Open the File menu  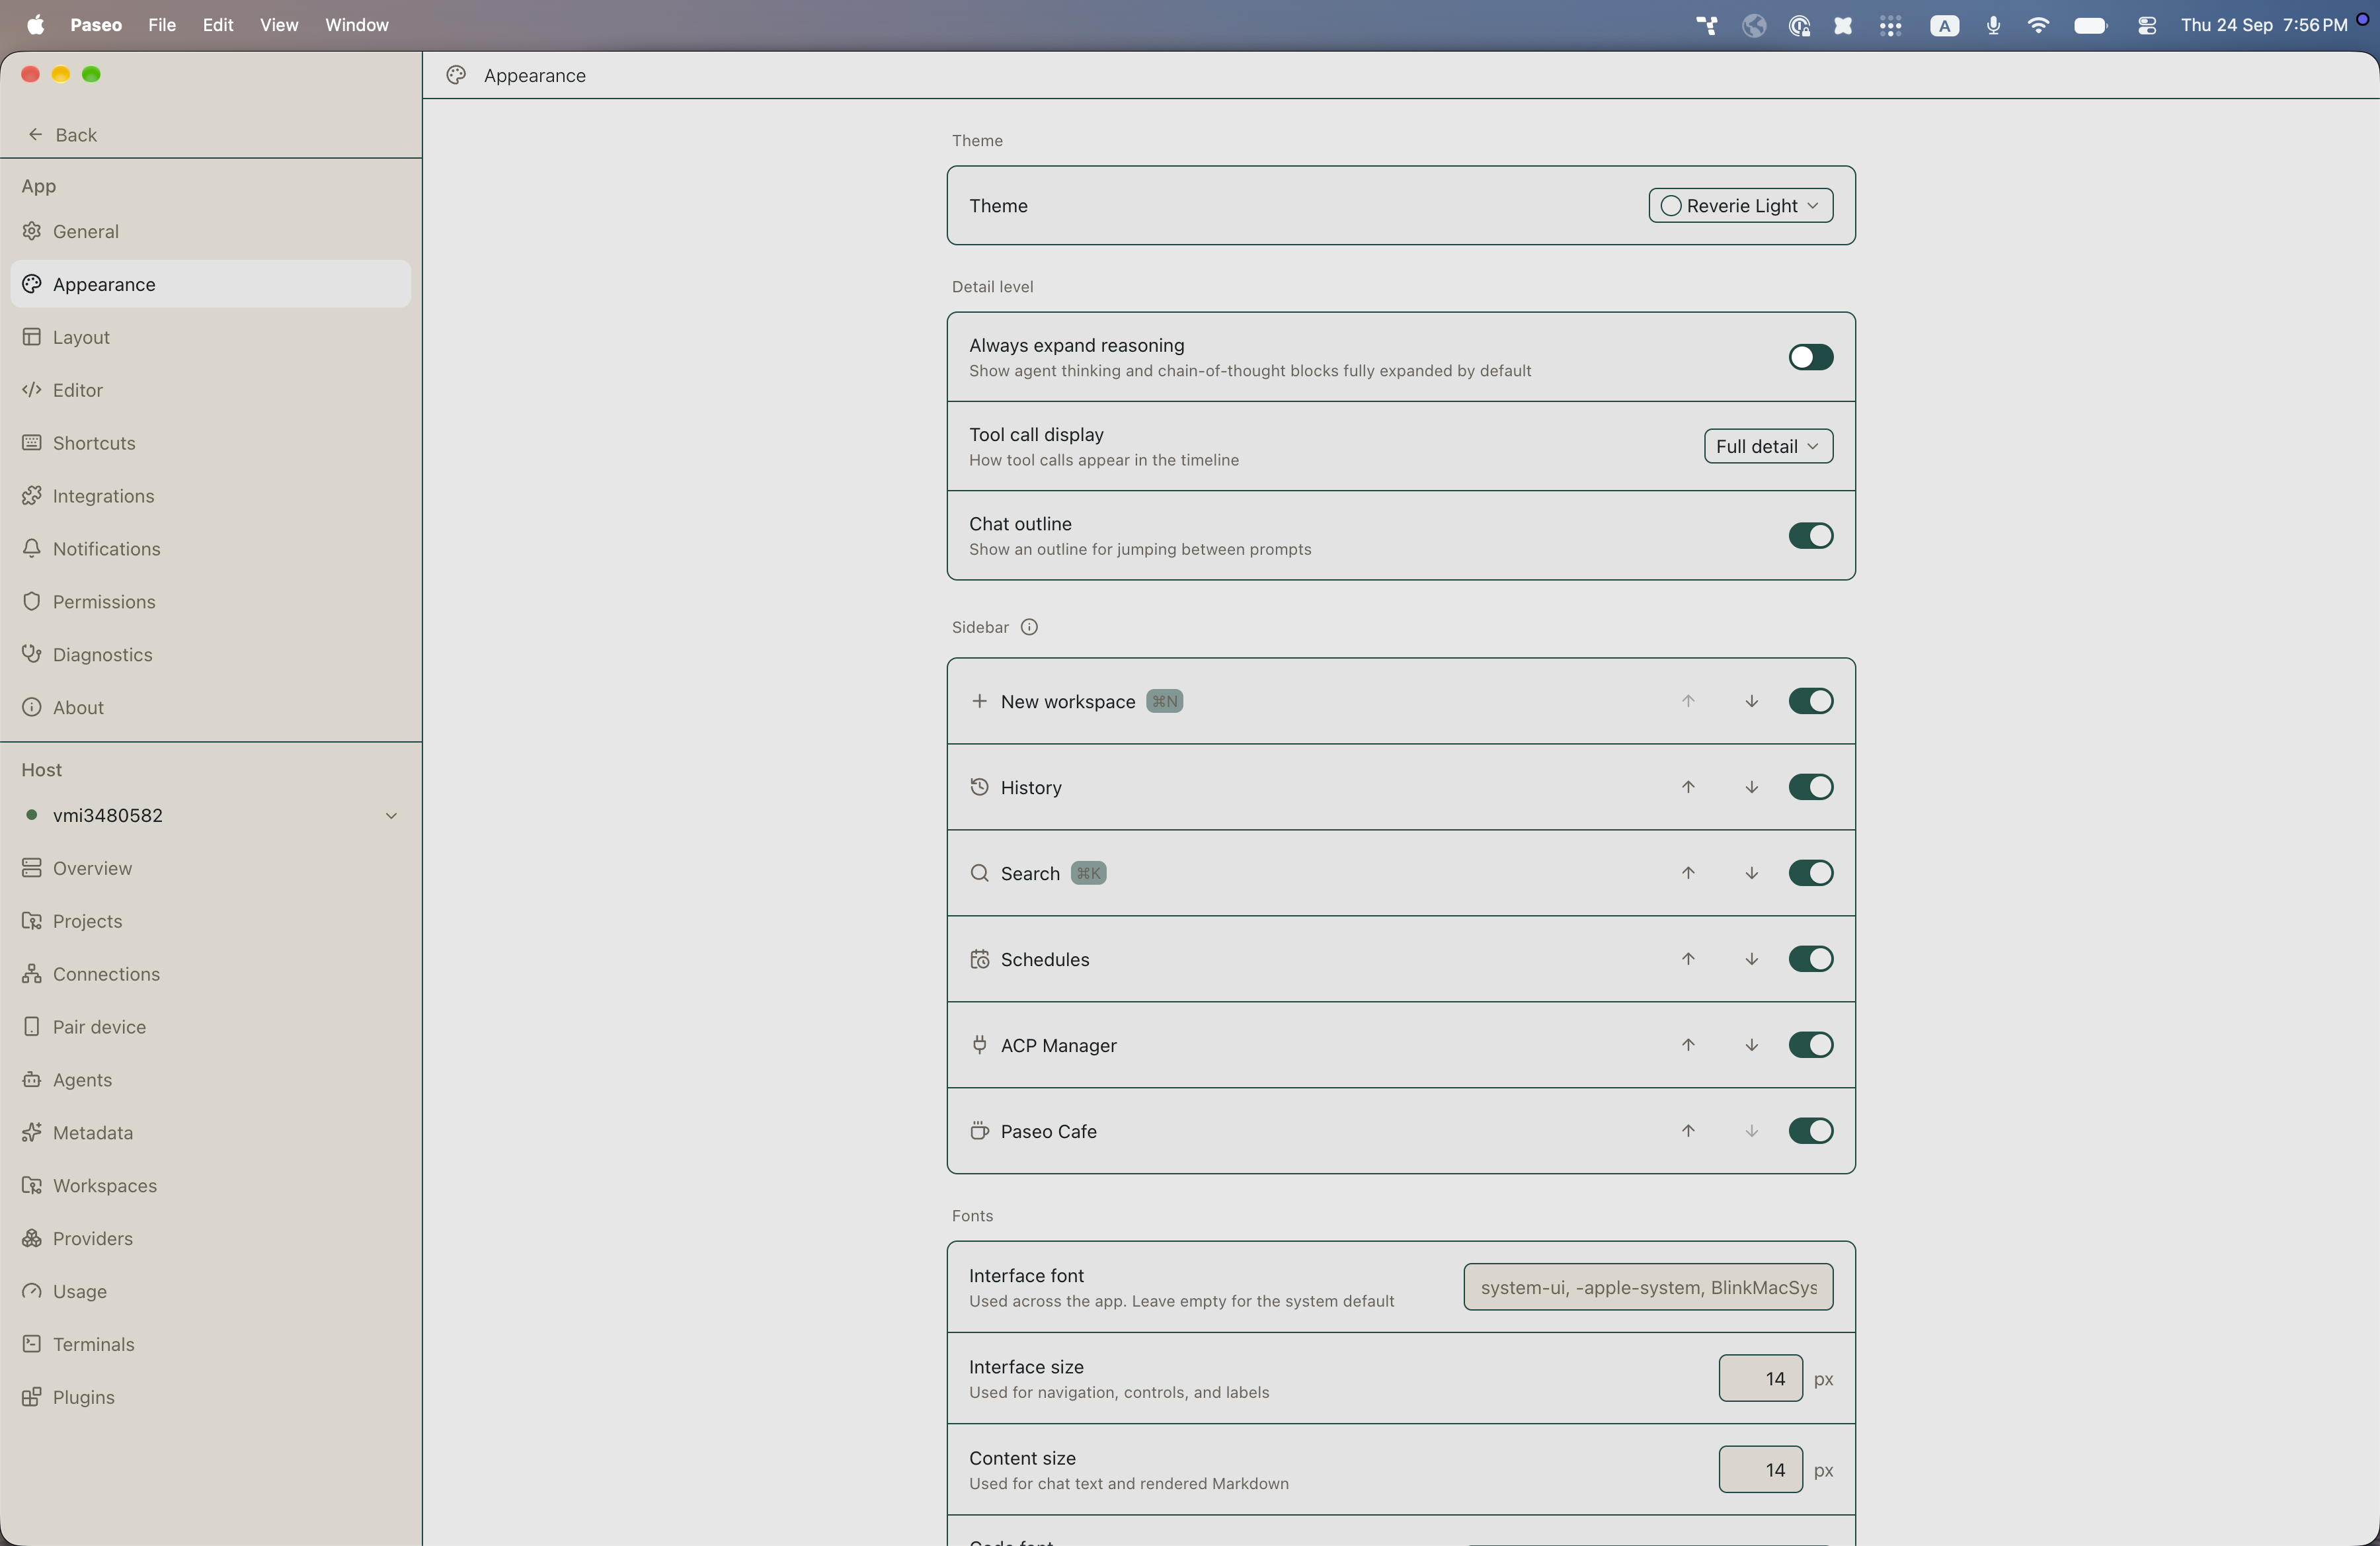pyautogui.click(x=162, y=25)
